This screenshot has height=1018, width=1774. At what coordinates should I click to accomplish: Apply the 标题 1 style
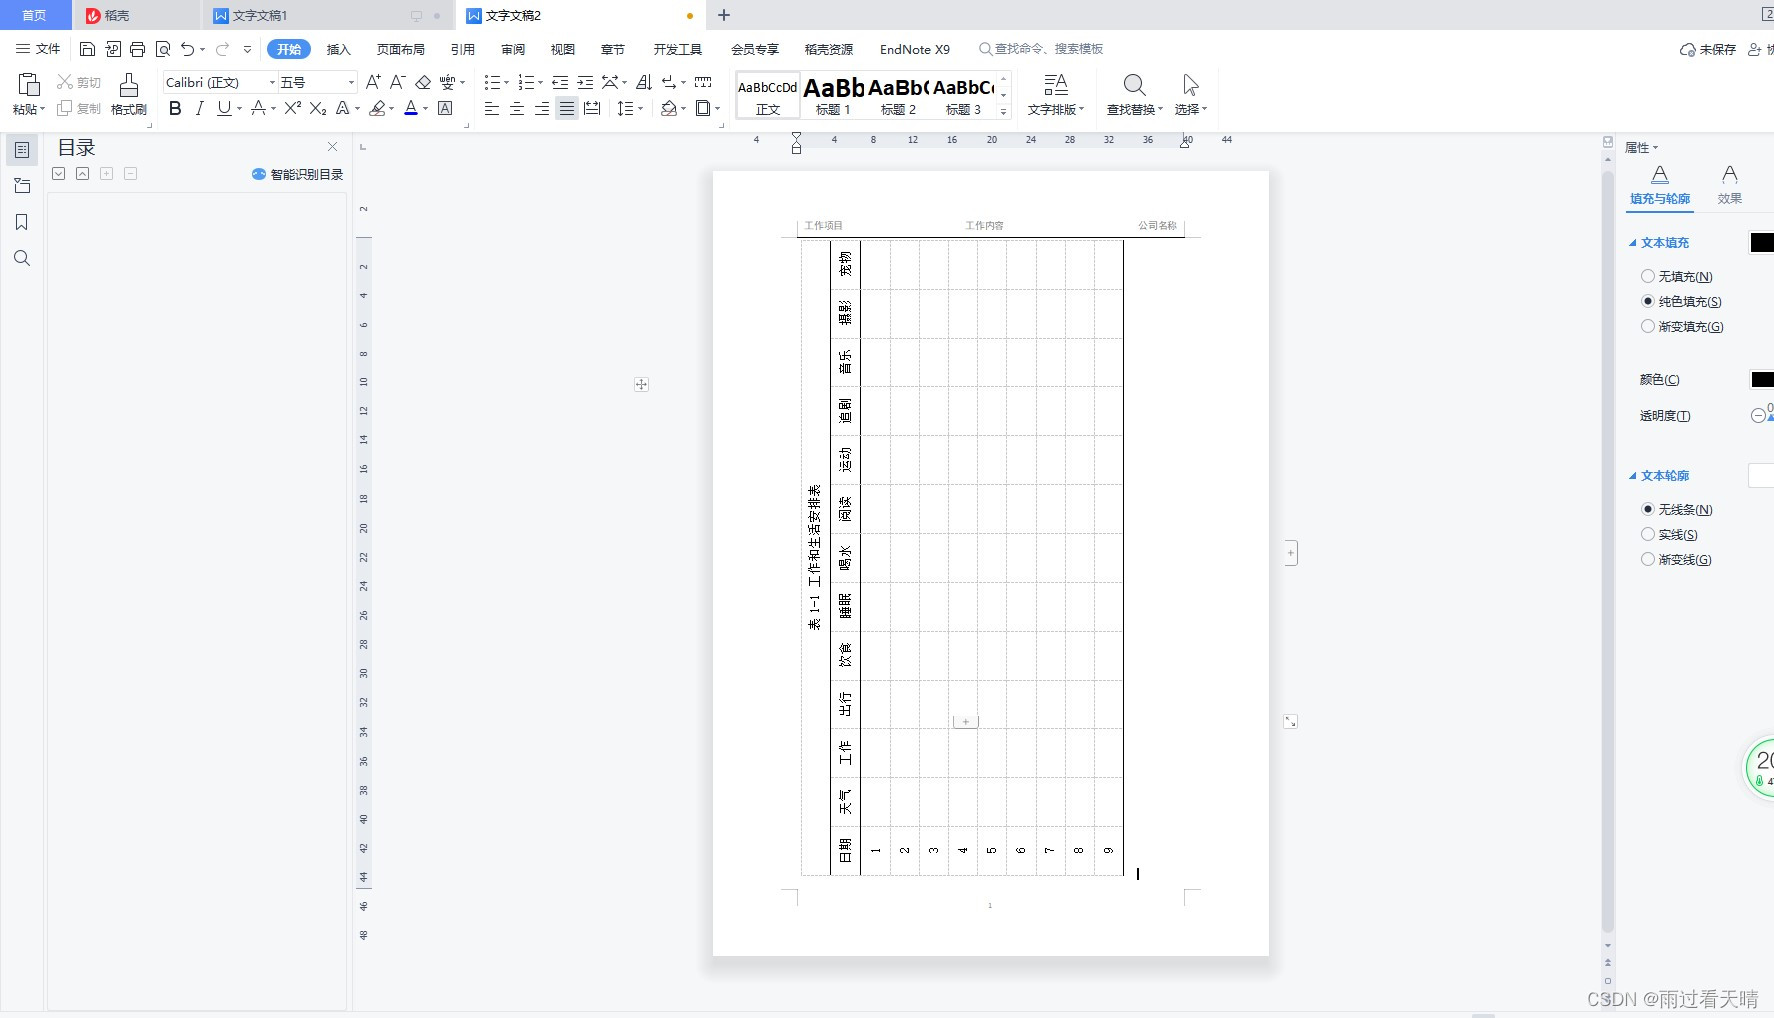pyautogui.click(x=833, y=96)
